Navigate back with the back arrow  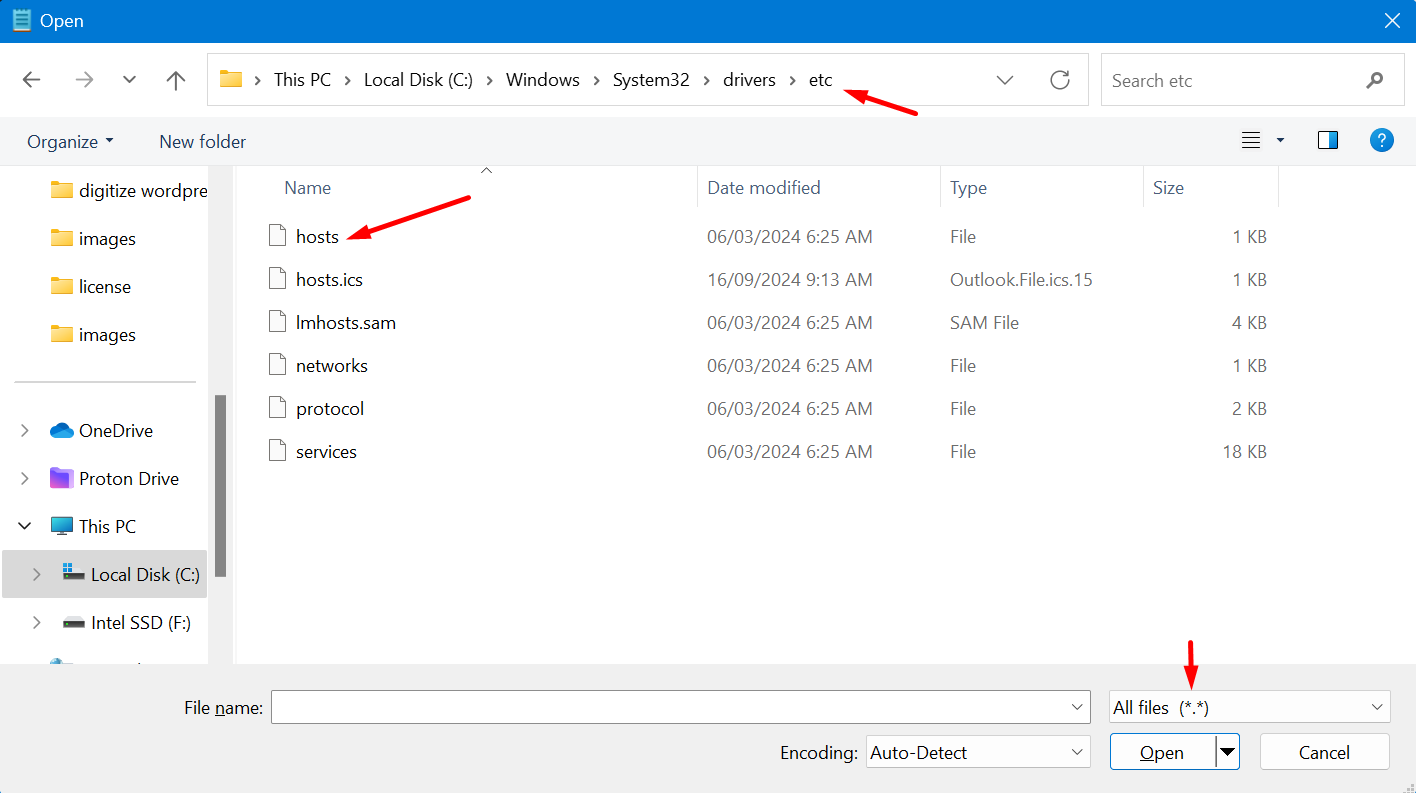pyautogui.click(x=31, y=79)
